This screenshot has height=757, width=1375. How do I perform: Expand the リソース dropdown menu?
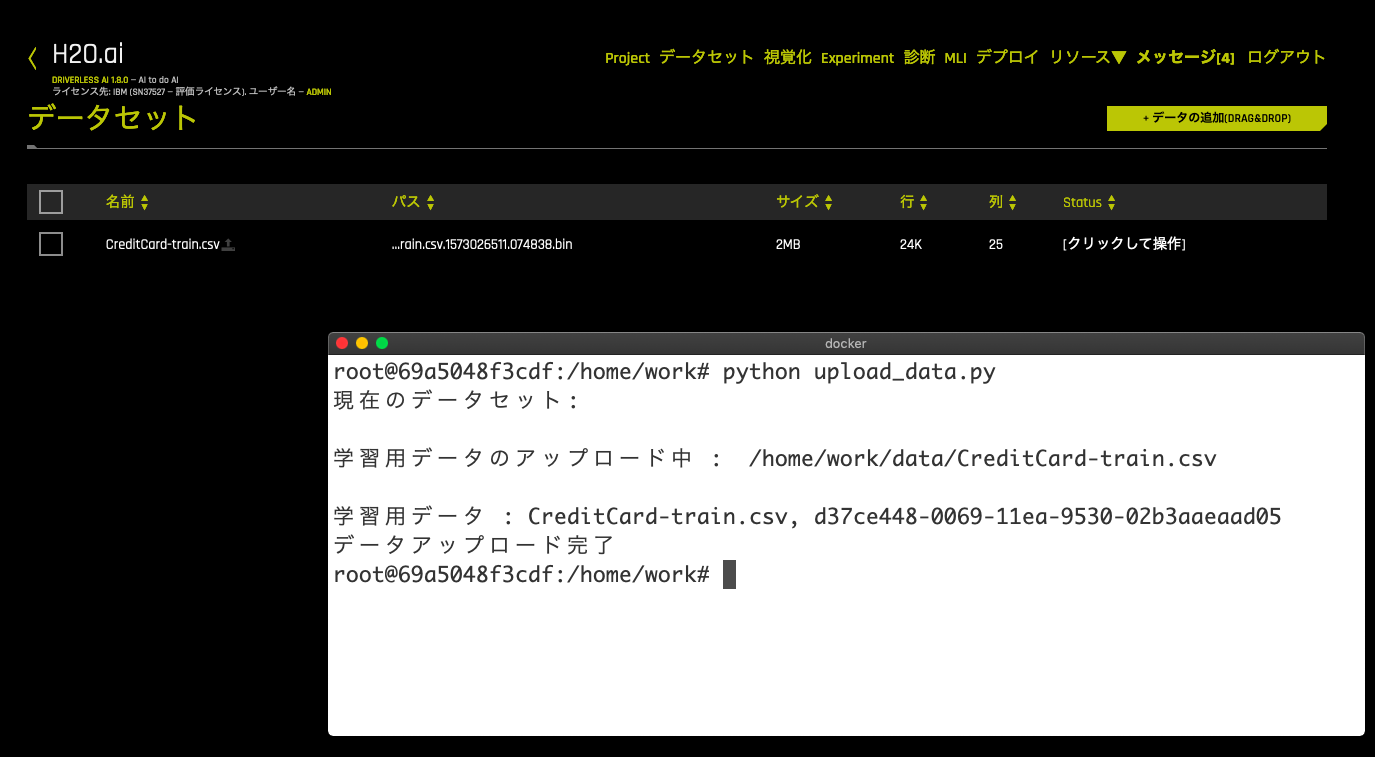pos(1088,57)
